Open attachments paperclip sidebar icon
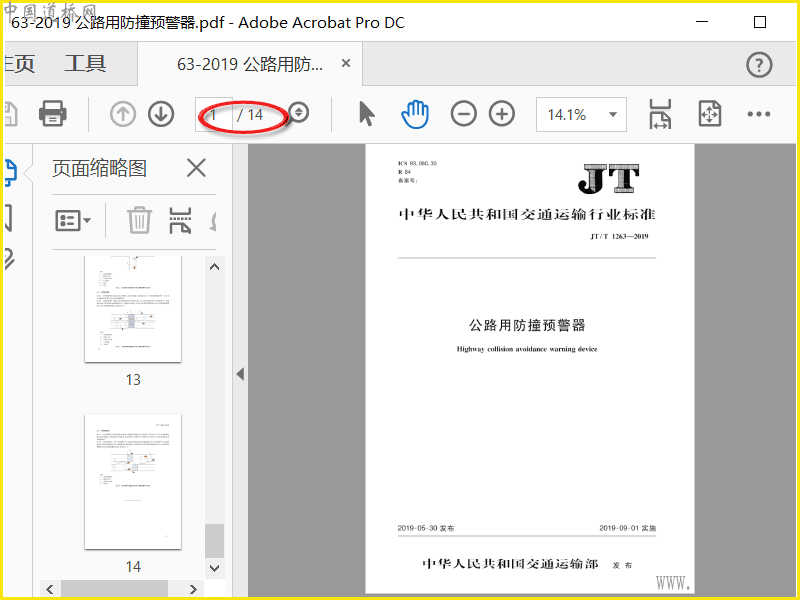 pyautogui.click(x=9, y=259)
